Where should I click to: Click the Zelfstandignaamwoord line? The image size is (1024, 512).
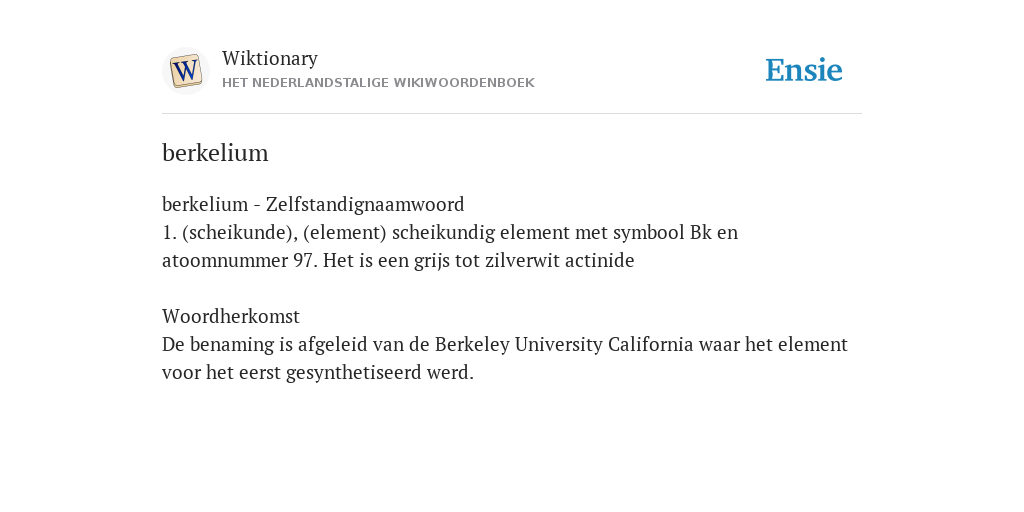point(313,204)
